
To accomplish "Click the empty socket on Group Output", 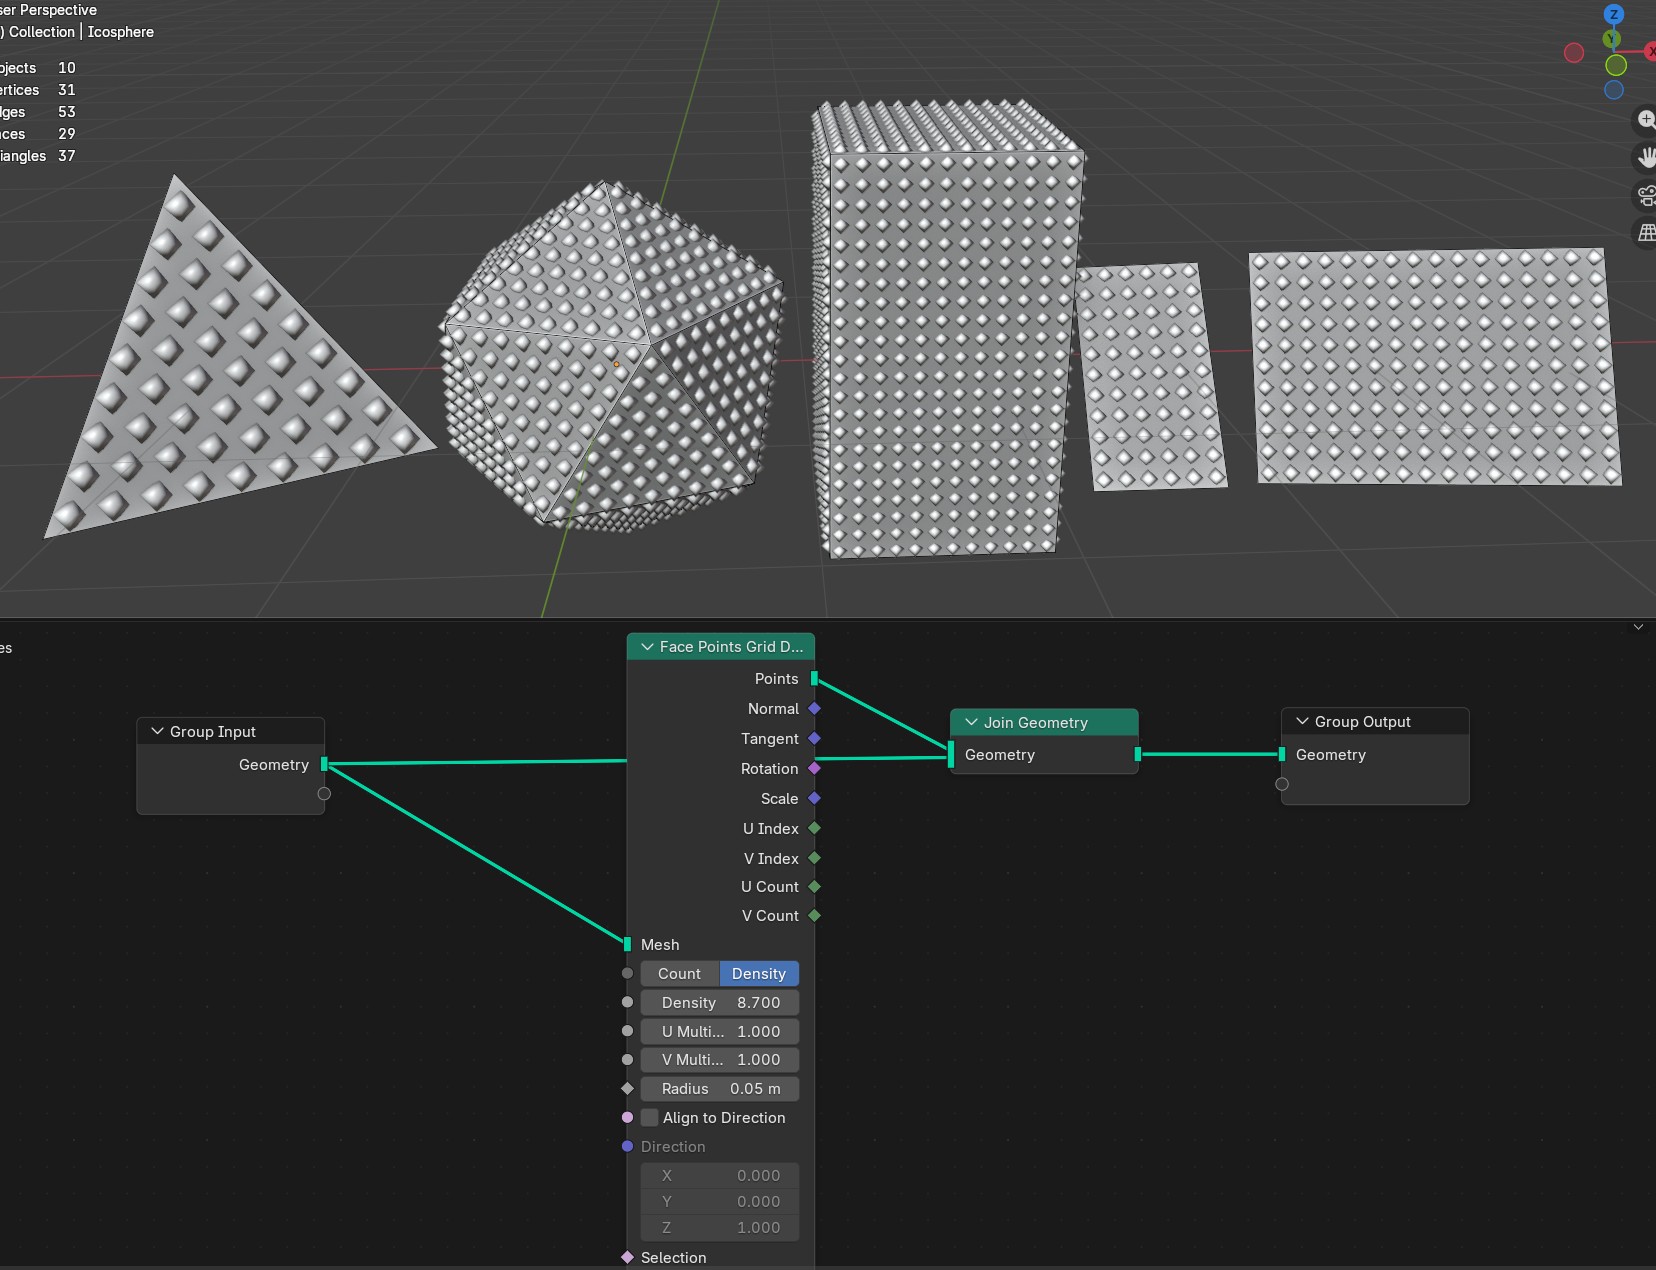I will pyautogui.click(x=1282, y=784).
